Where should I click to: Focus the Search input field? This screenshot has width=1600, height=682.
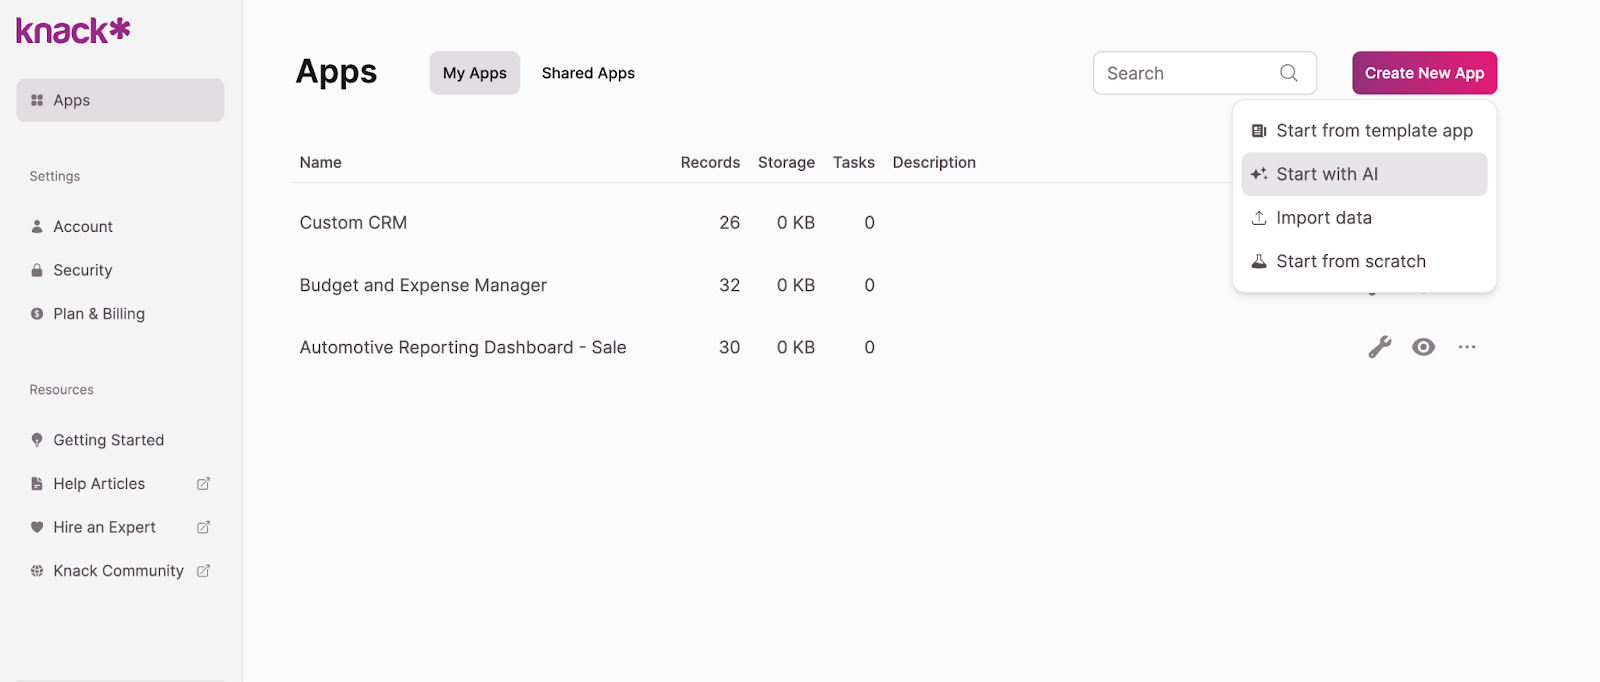1185,73
